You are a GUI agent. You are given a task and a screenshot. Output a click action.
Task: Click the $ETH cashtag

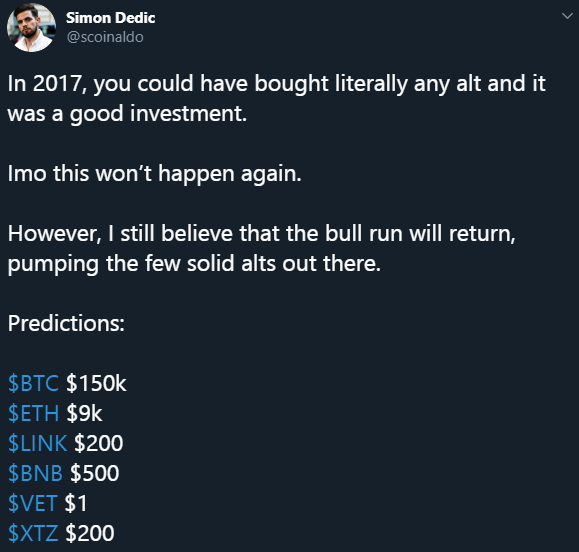click(x=33, y=413)
